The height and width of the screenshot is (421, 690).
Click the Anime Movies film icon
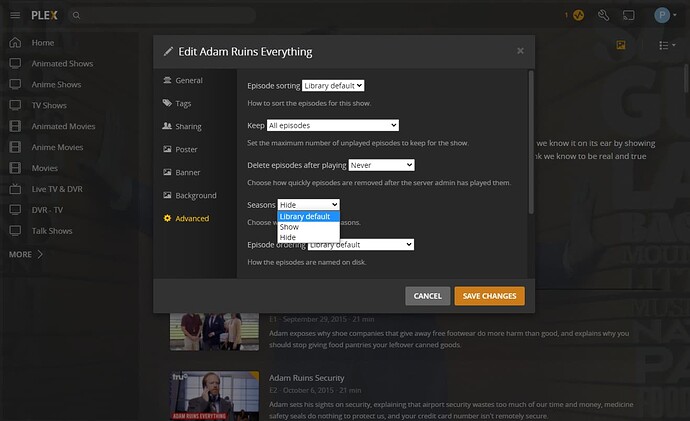(x=15, y=147)
